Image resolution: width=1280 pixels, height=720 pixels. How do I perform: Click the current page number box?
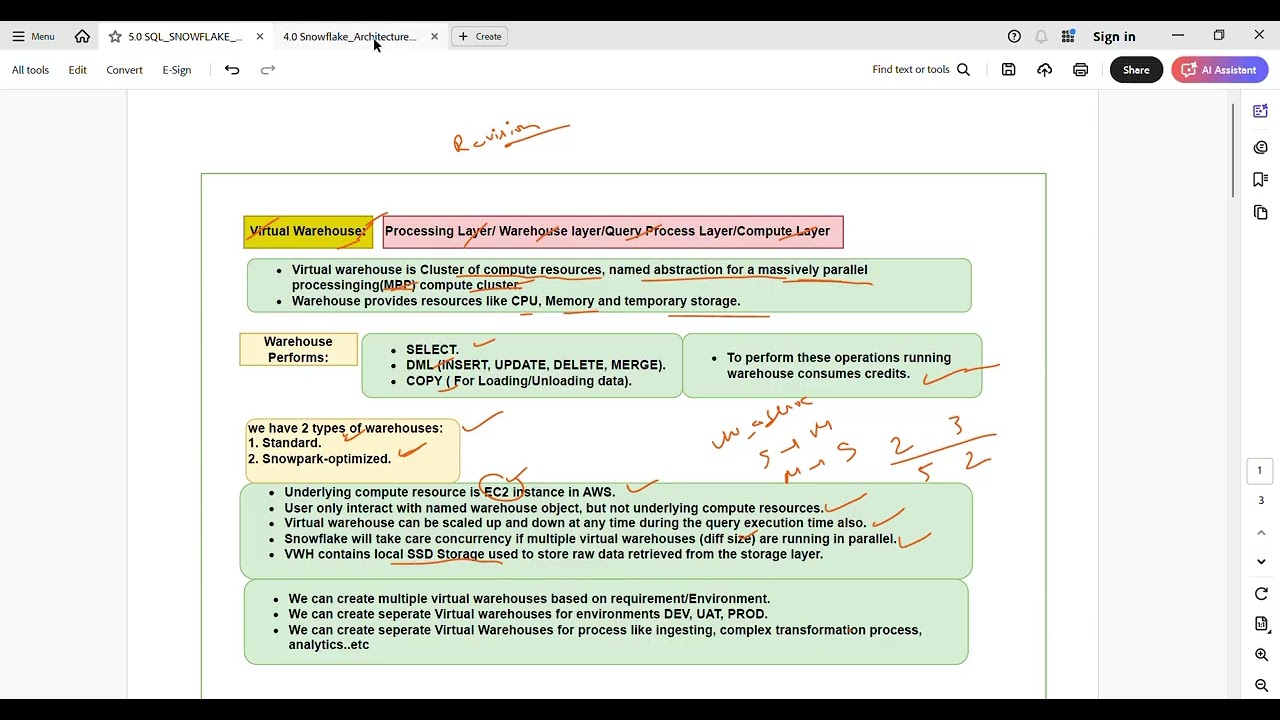(1260, 471)
